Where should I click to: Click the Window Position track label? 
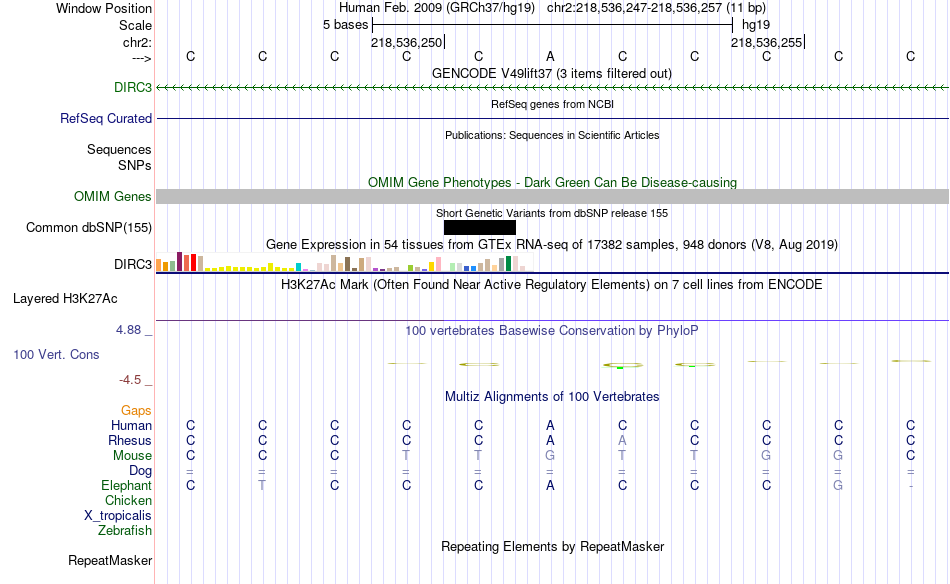(104, 8)
